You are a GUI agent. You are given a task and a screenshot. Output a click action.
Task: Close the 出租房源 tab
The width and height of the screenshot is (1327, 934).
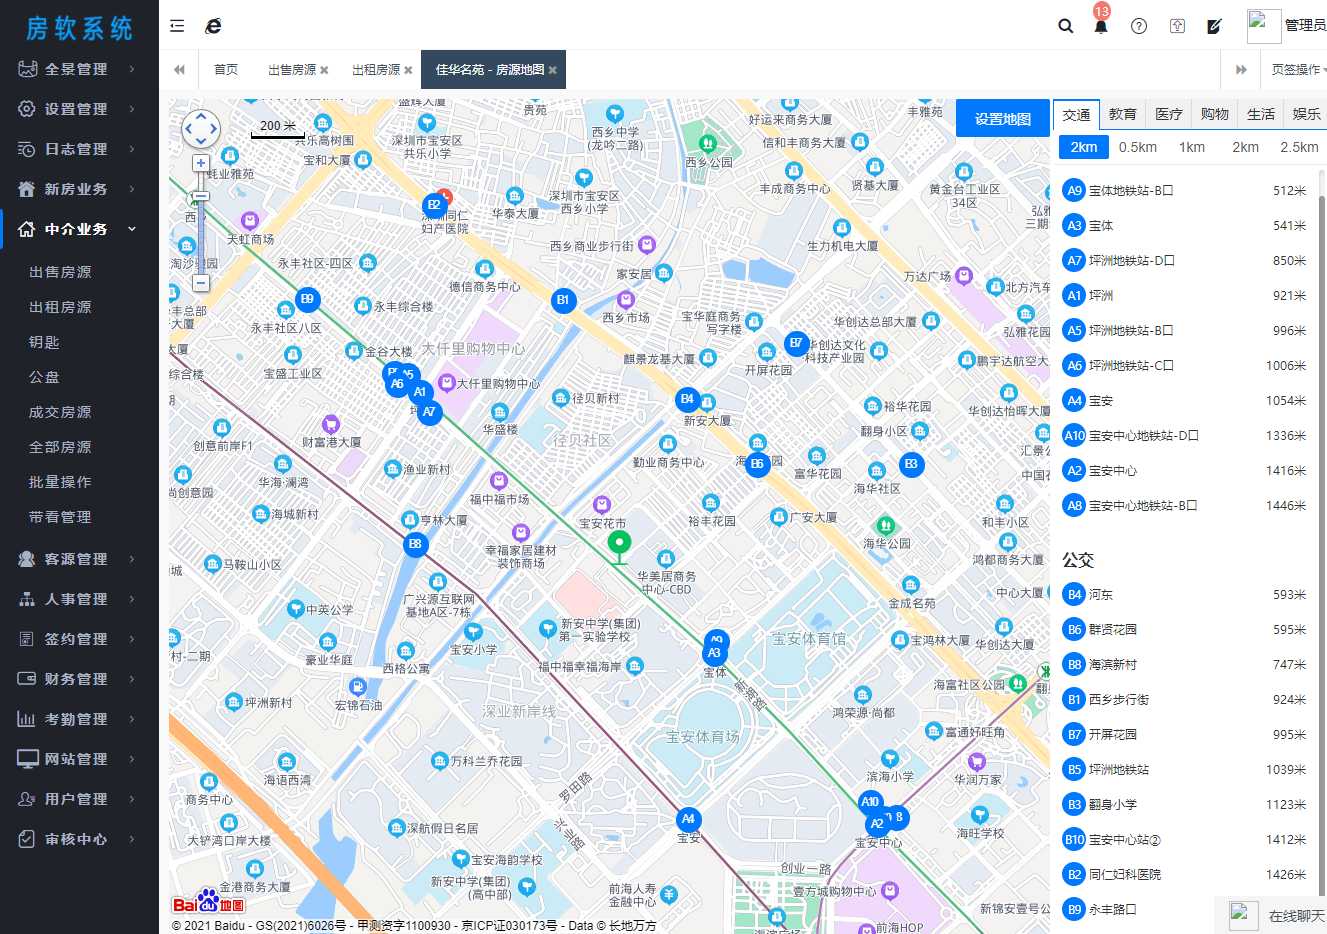[x=408, y=70]
